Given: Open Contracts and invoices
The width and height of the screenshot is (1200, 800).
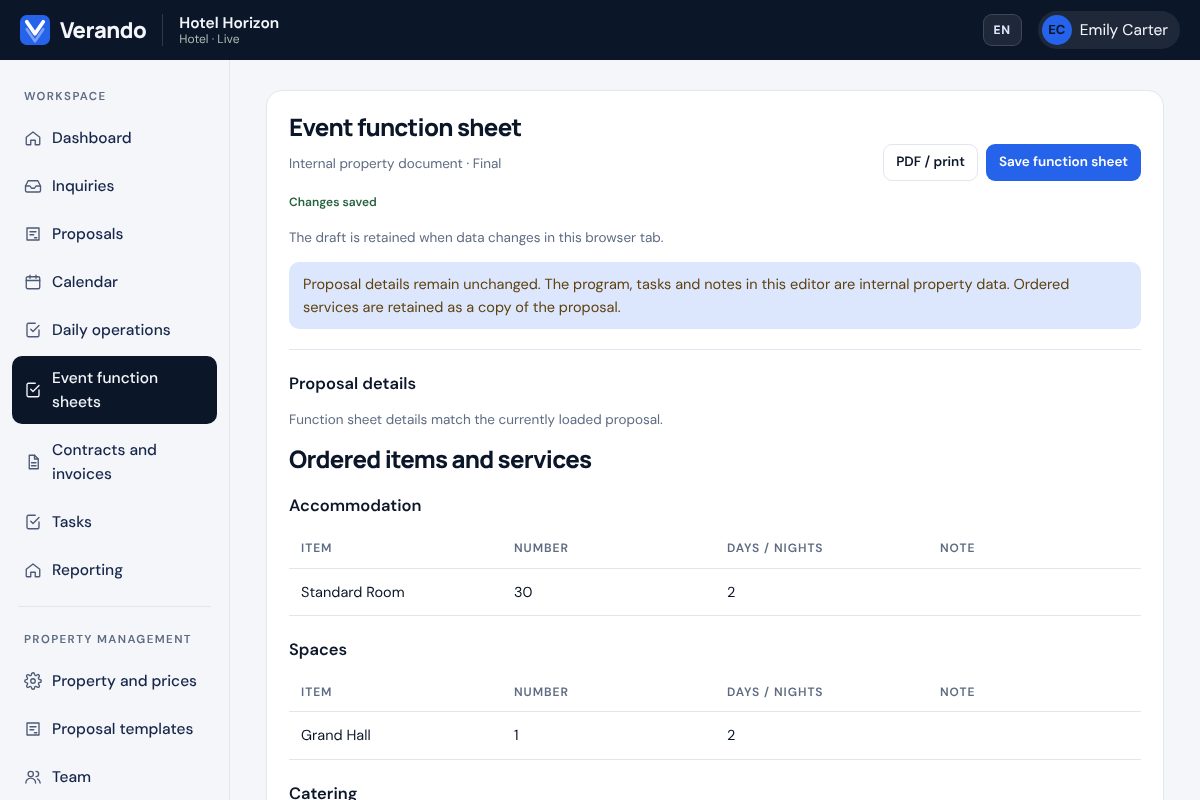Looking at the screenshot, I should click(114, 462).
